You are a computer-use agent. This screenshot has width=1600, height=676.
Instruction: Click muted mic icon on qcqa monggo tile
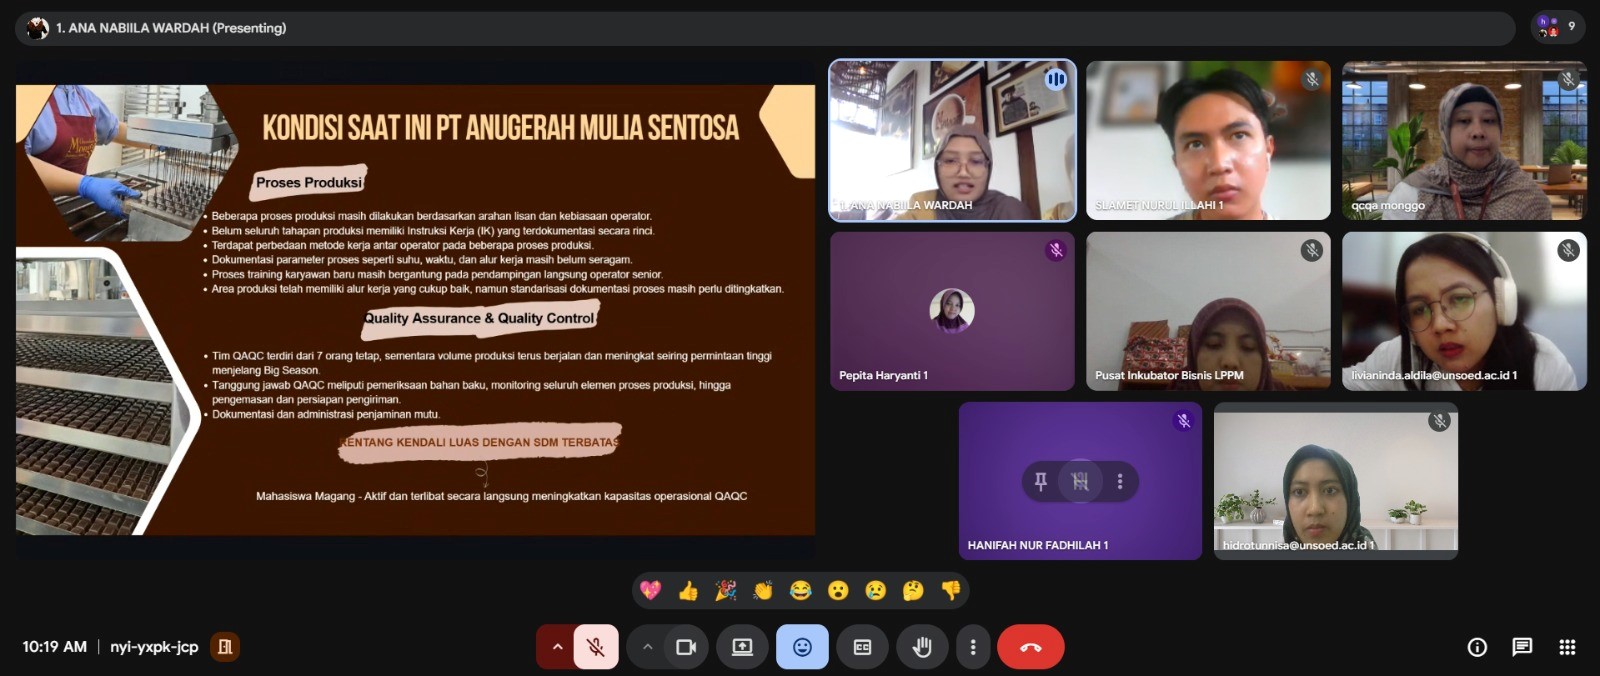tap(1568, 79)
